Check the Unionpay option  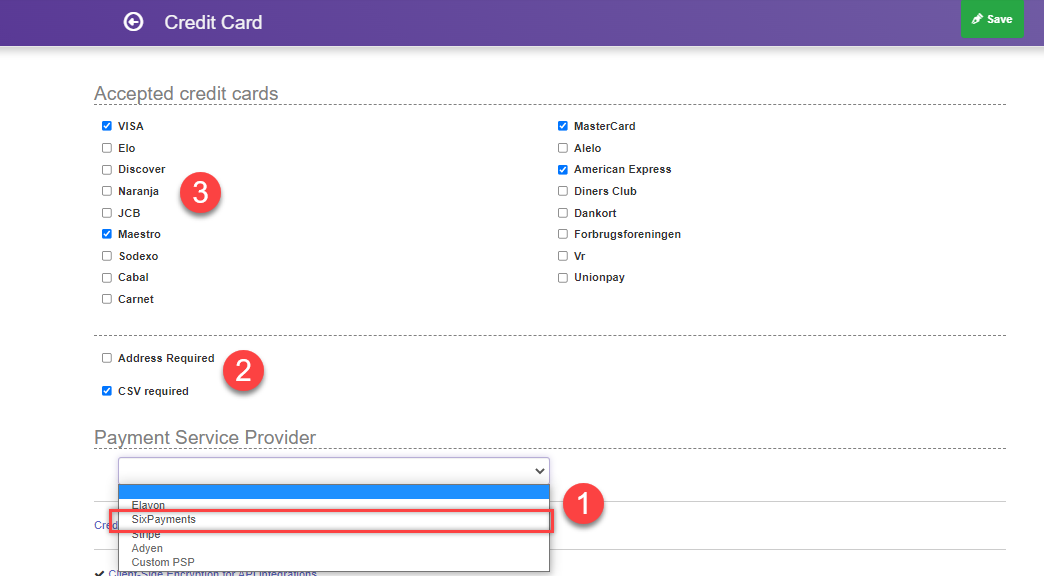562,277
